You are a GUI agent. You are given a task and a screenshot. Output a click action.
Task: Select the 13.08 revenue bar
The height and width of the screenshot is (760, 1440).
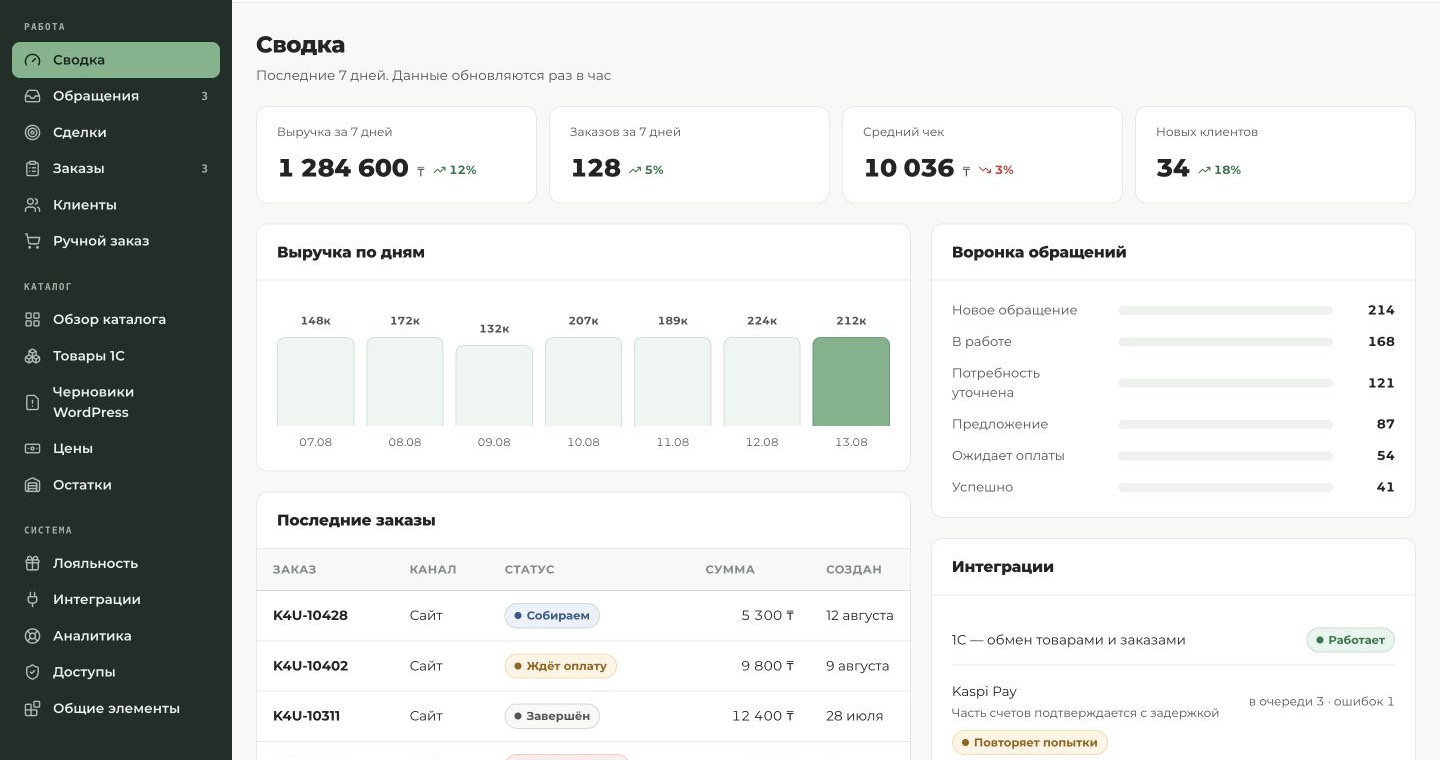pos(851,382)
